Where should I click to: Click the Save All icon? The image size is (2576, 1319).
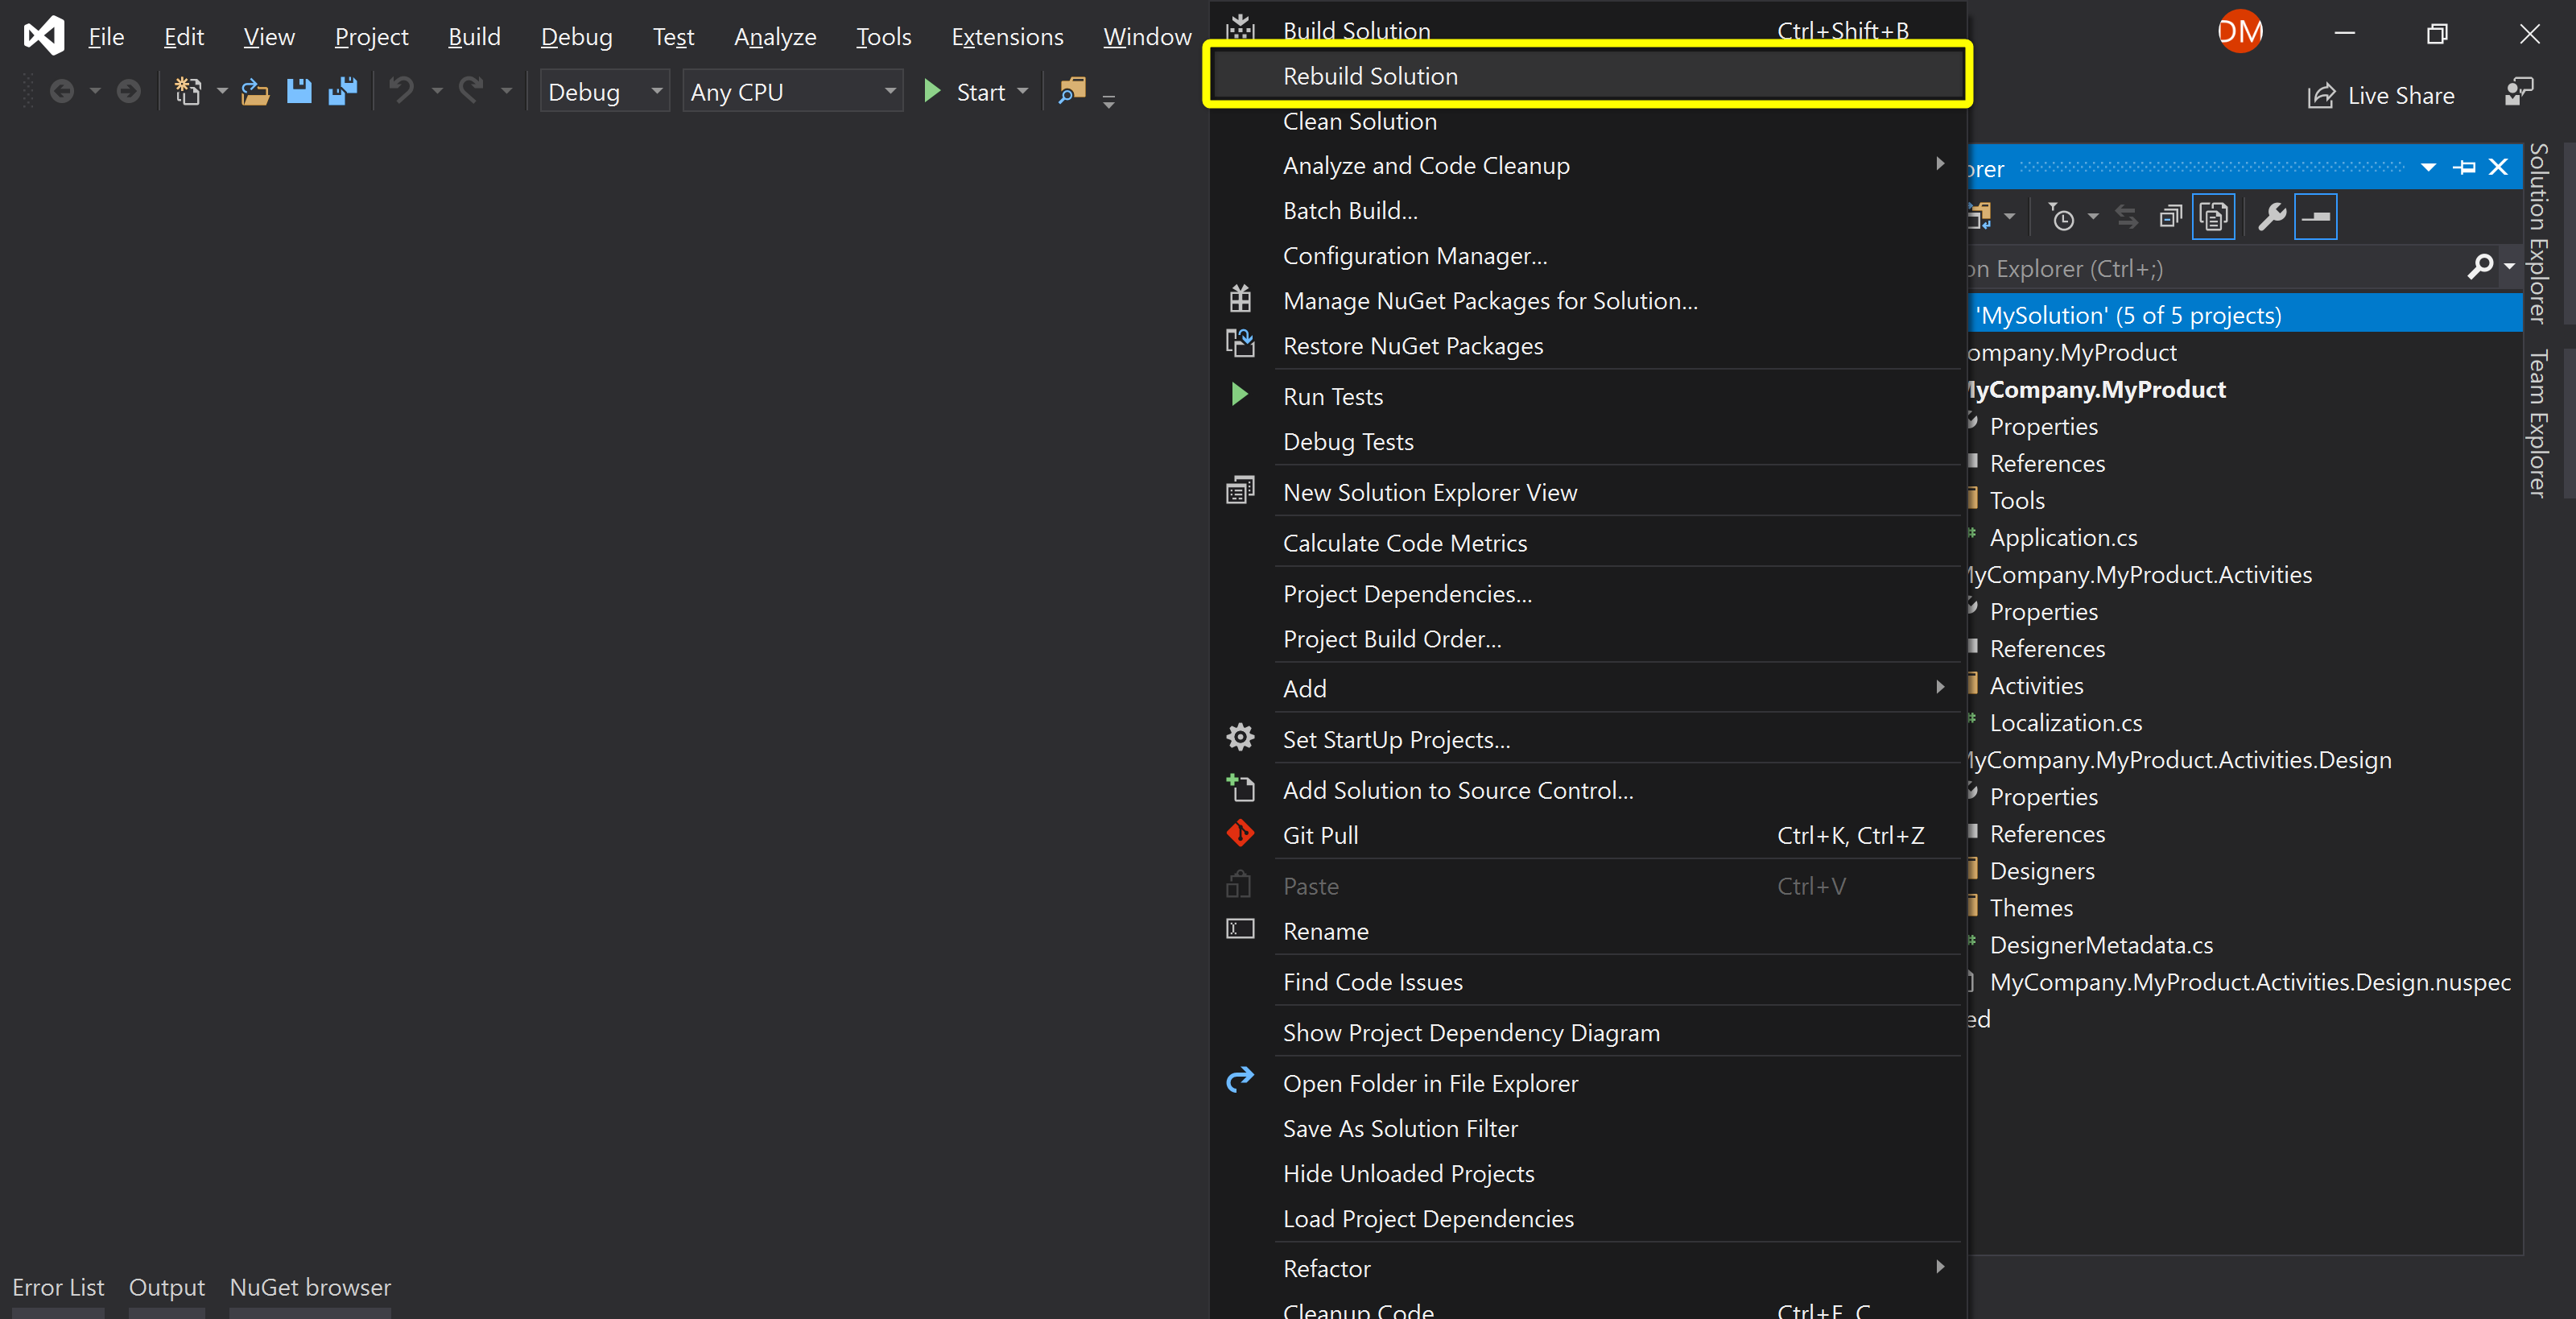point(343,91)
